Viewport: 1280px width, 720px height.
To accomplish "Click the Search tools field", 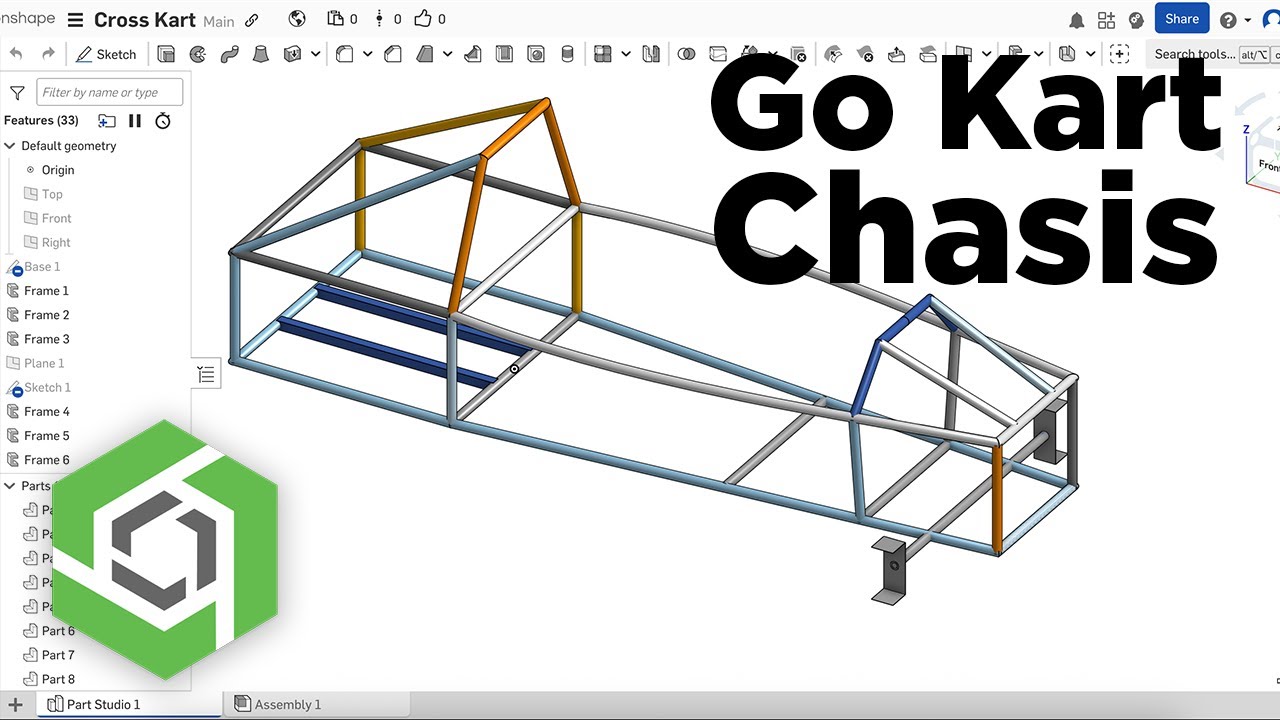I will click(x=1212, y=54).
